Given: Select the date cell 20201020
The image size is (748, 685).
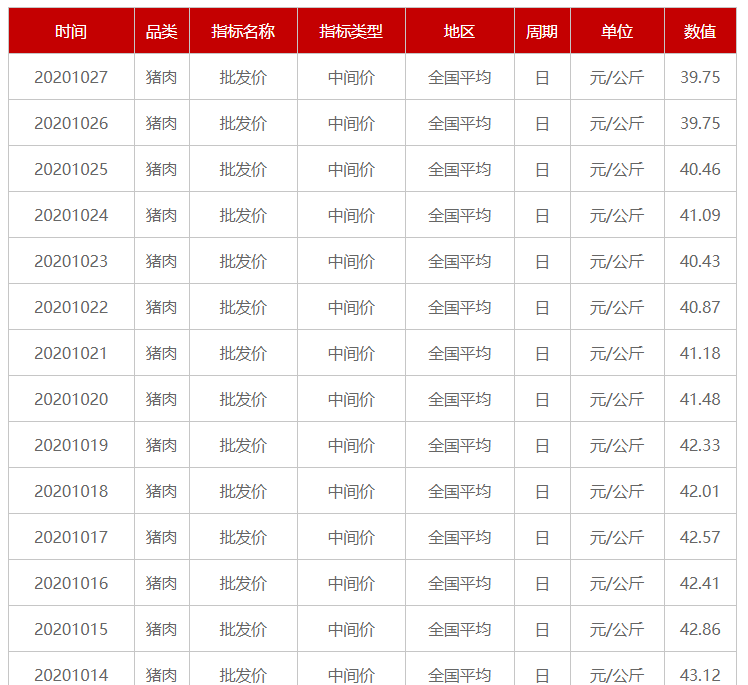Looking at the screenshot, I should tap(71, 400).
